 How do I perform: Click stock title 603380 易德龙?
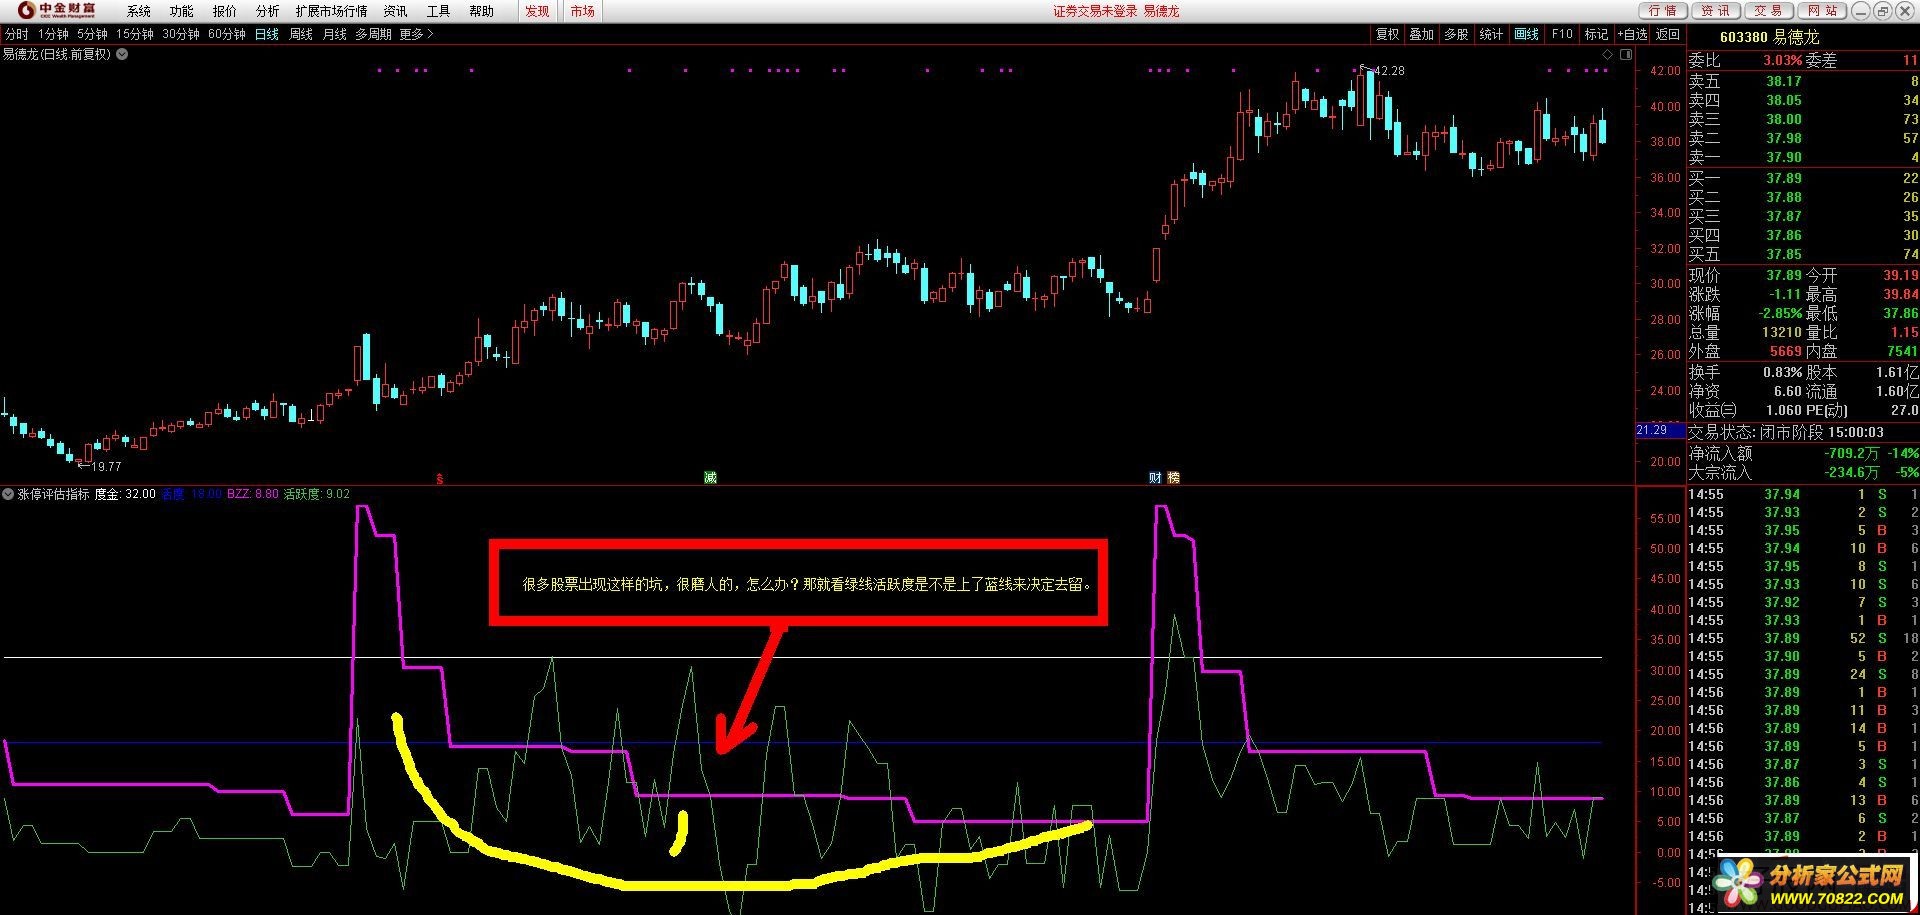point(1768,37)
